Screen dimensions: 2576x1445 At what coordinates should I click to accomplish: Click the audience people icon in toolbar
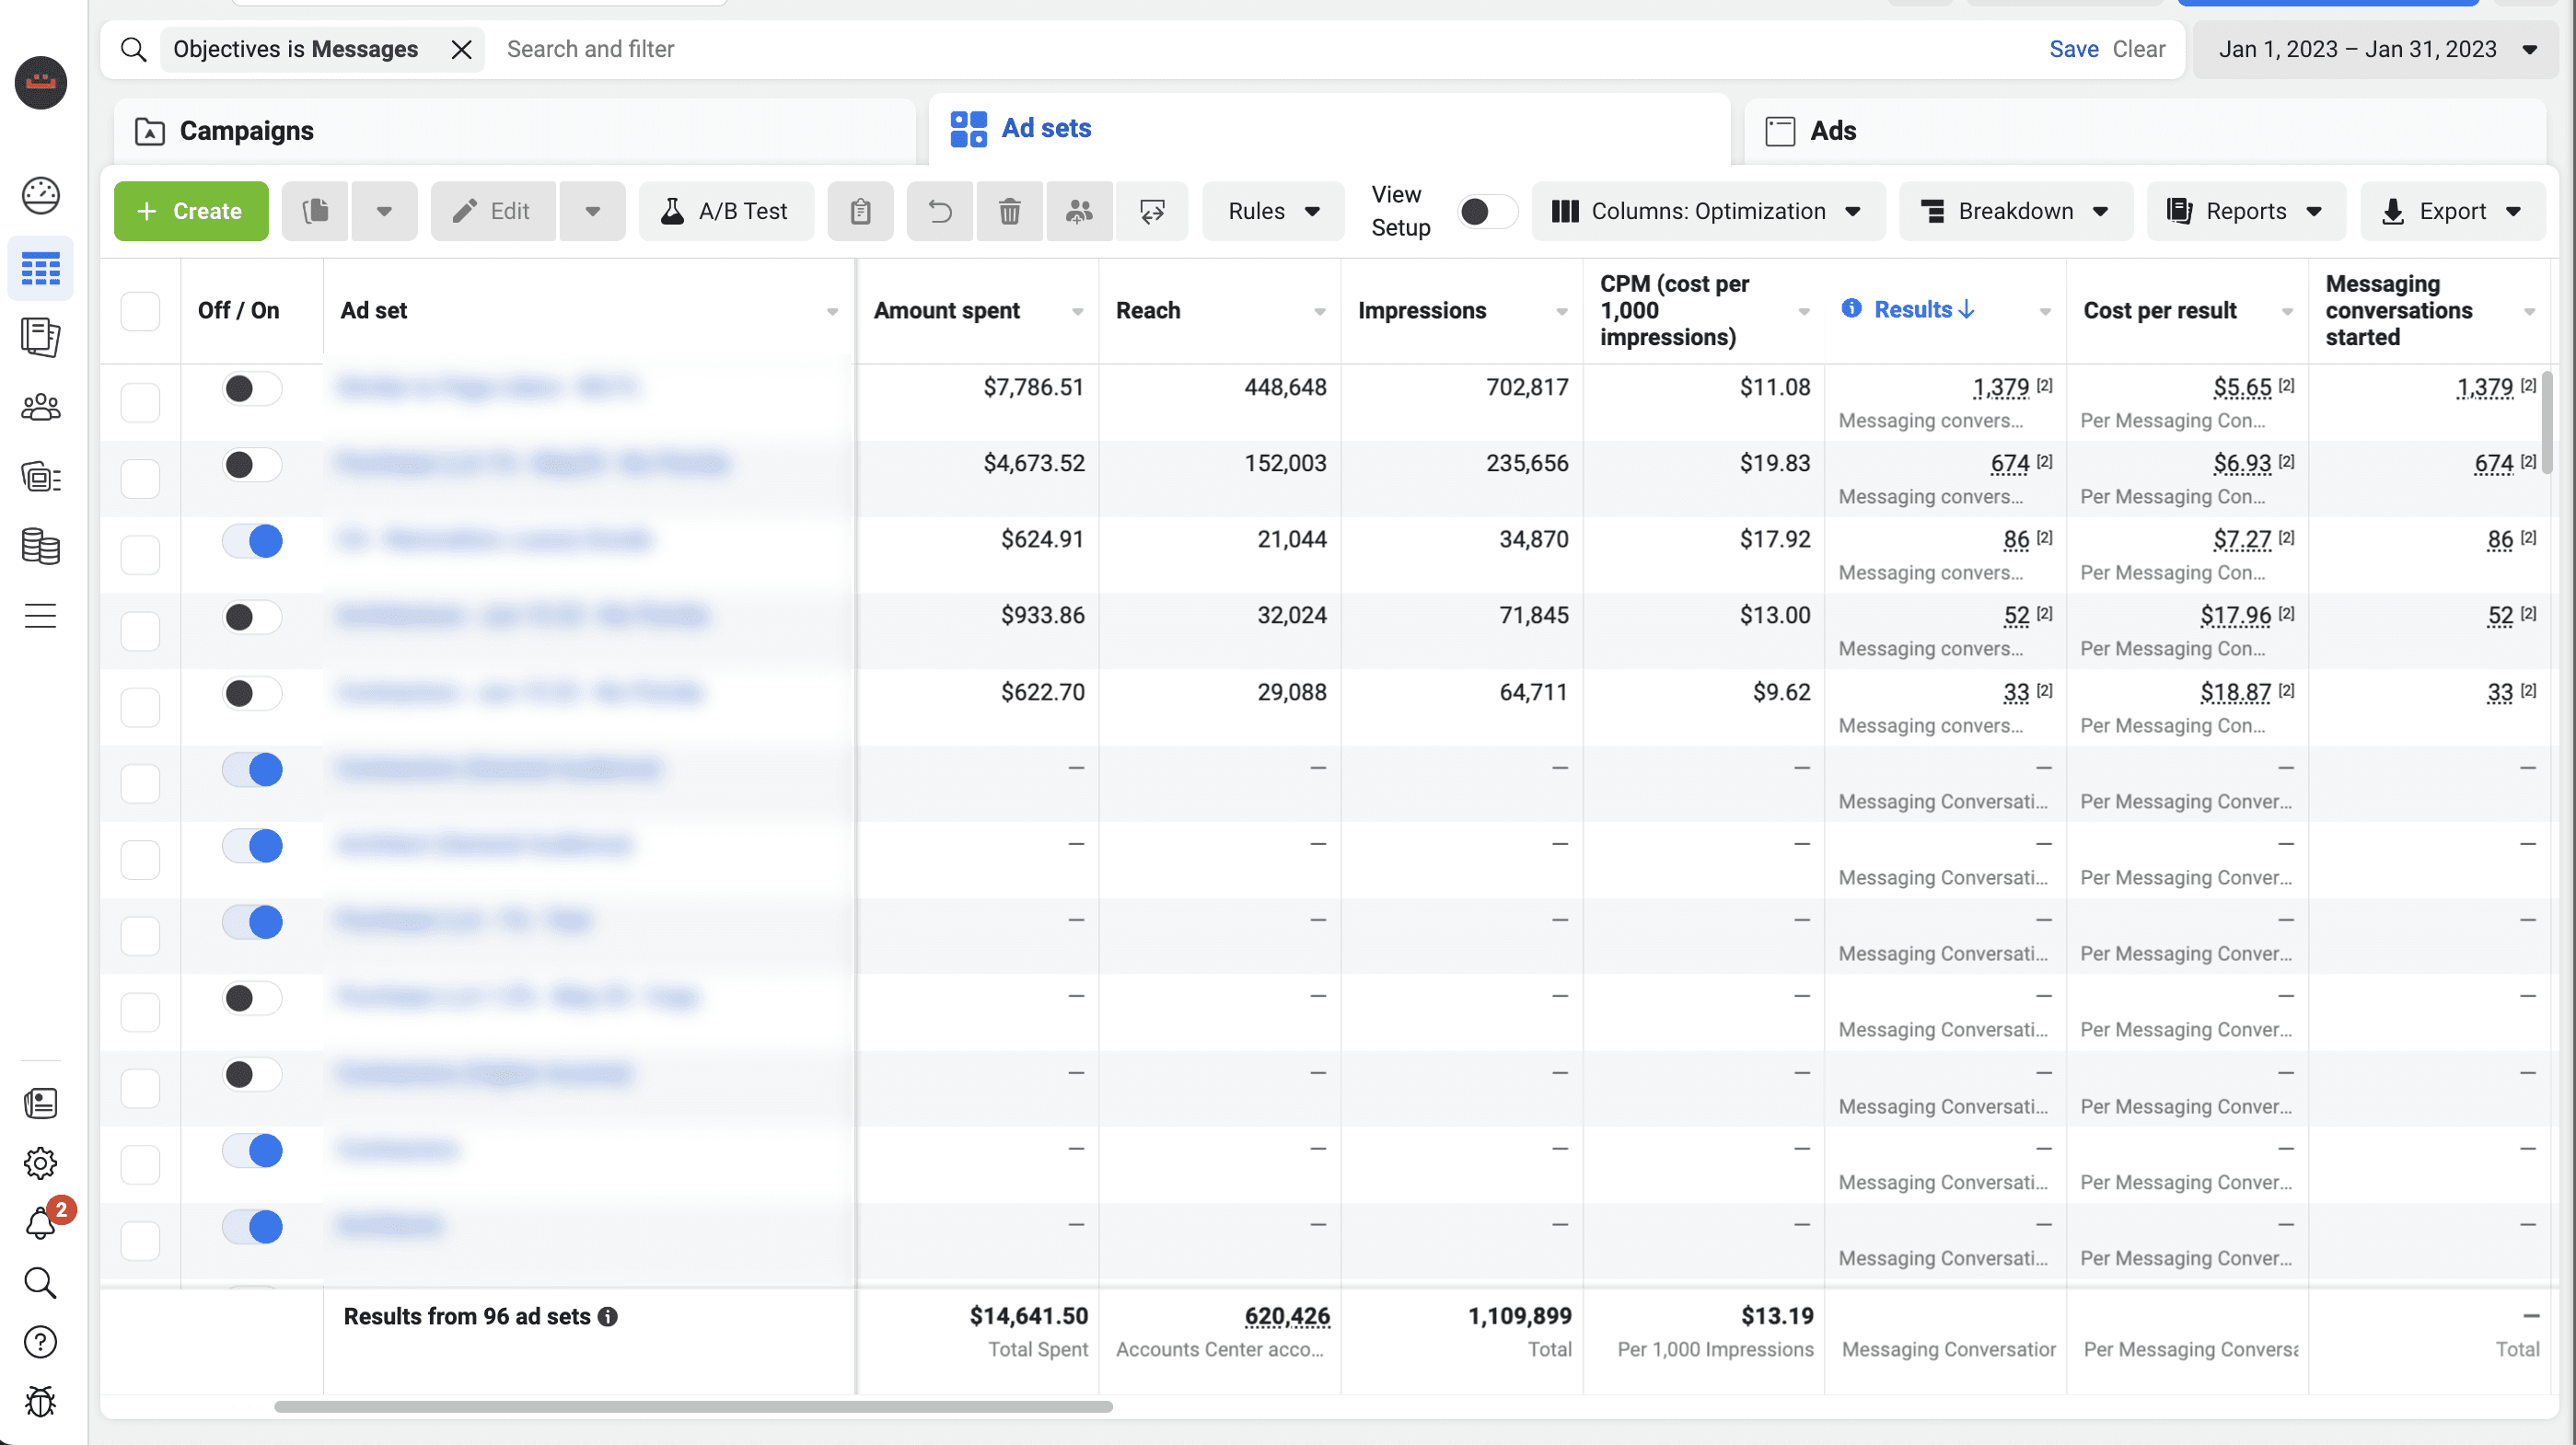coord(1079,211)
